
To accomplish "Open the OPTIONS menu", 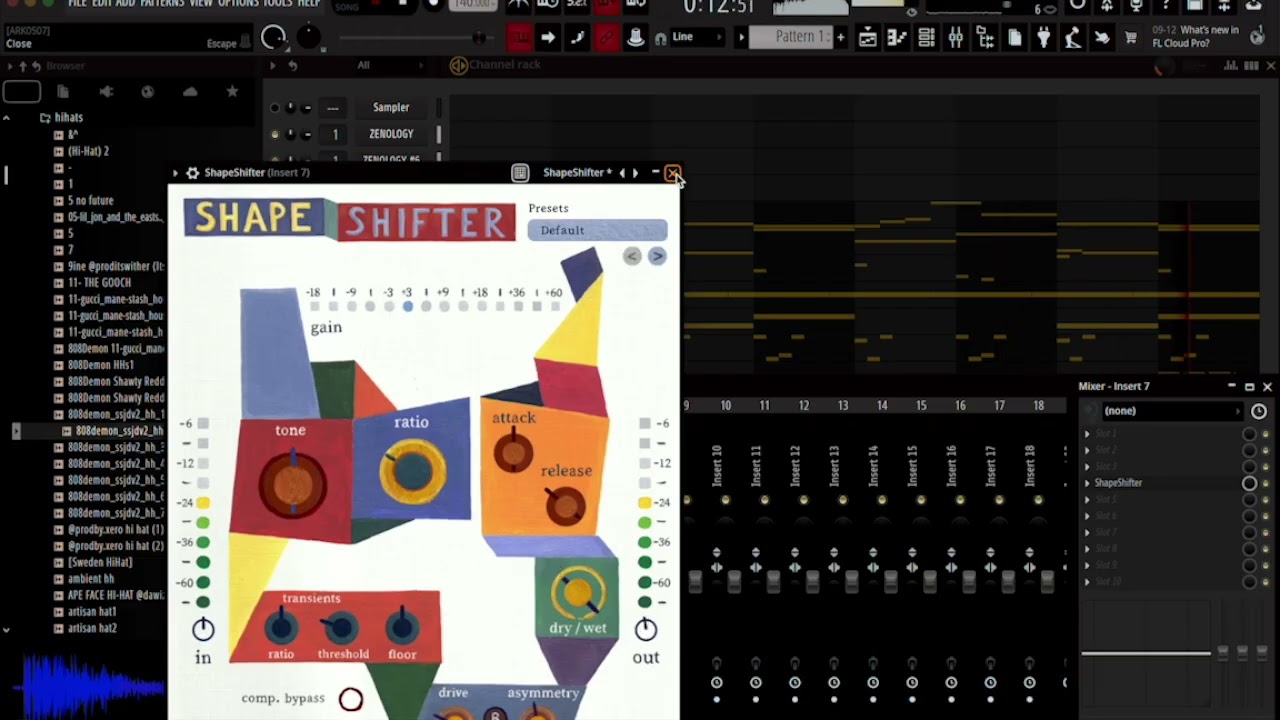I will point(238,4).
